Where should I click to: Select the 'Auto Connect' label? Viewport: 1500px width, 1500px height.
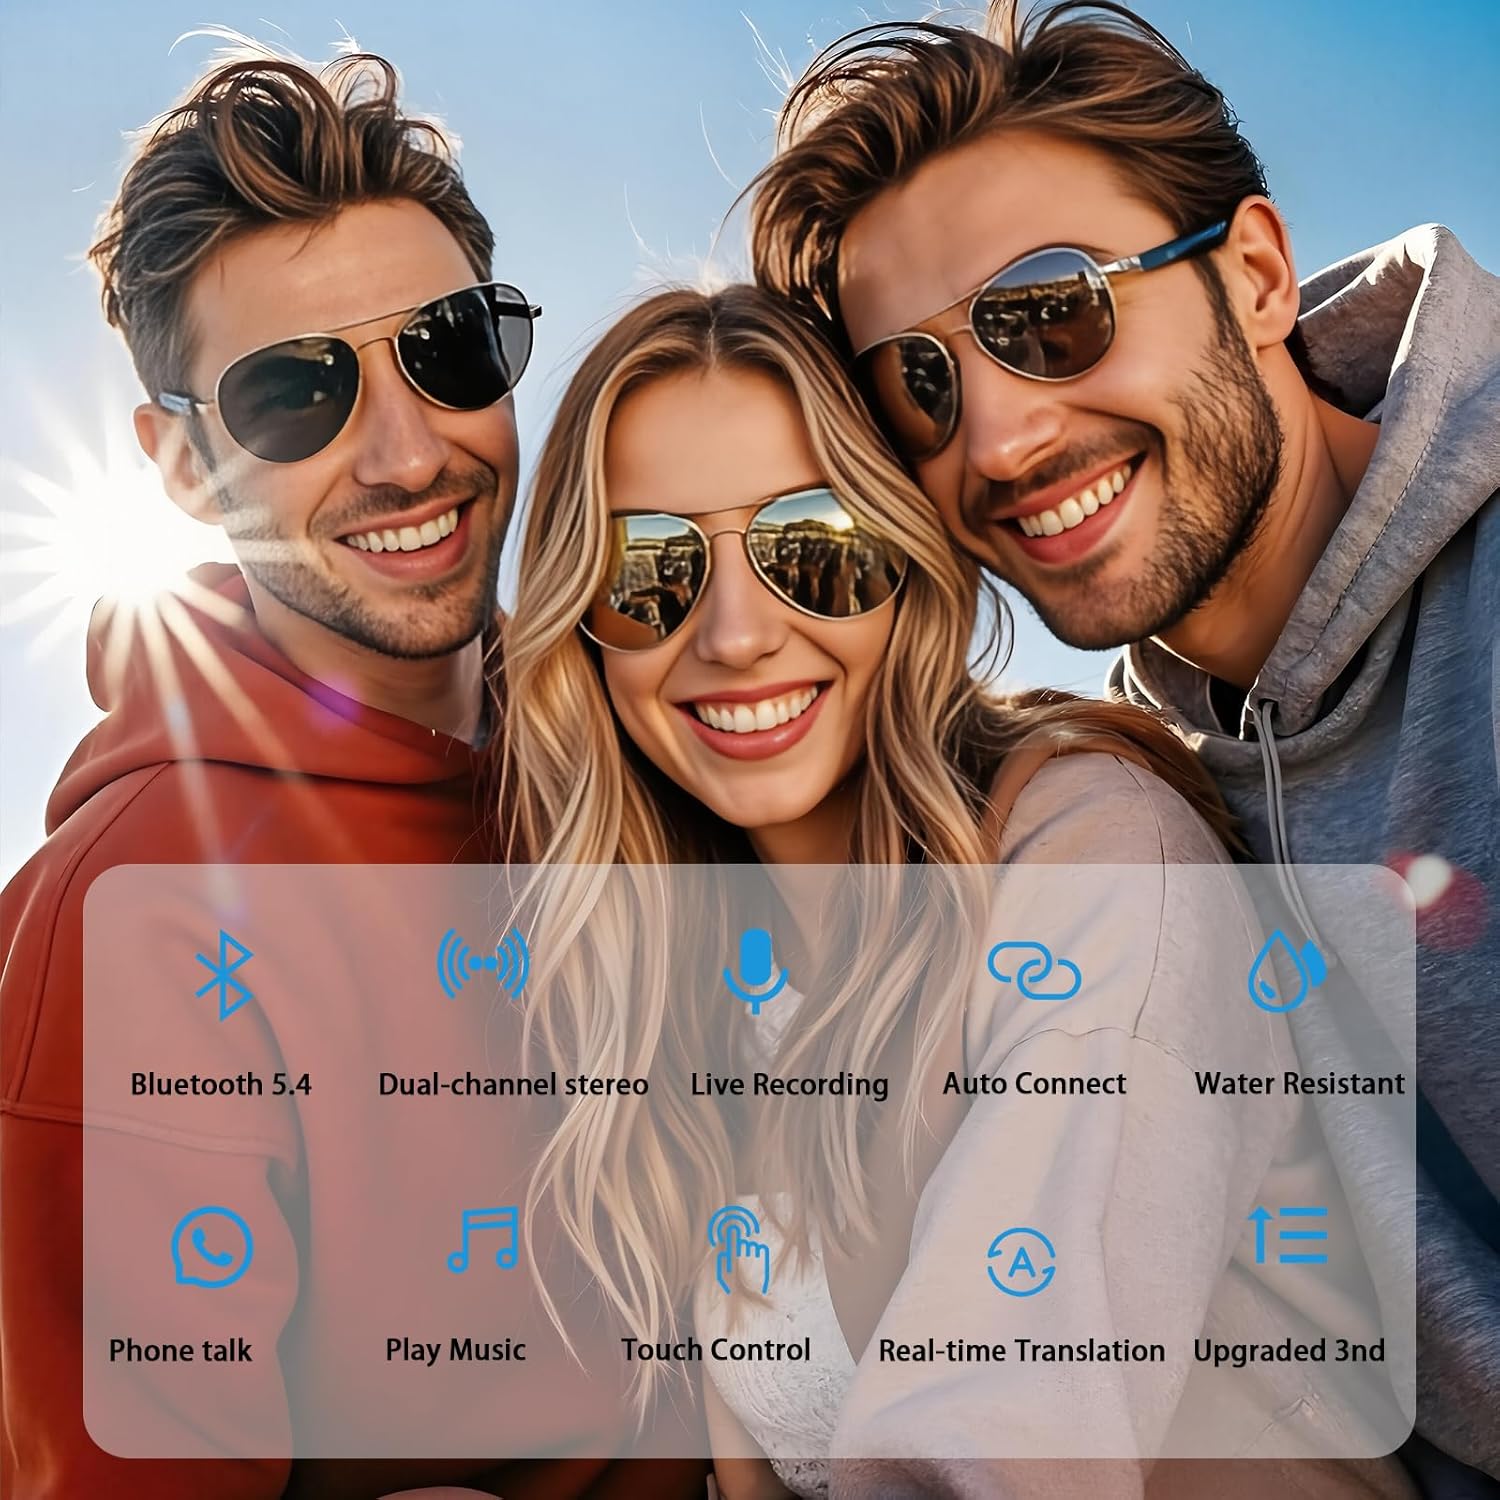(1034, 1084)
